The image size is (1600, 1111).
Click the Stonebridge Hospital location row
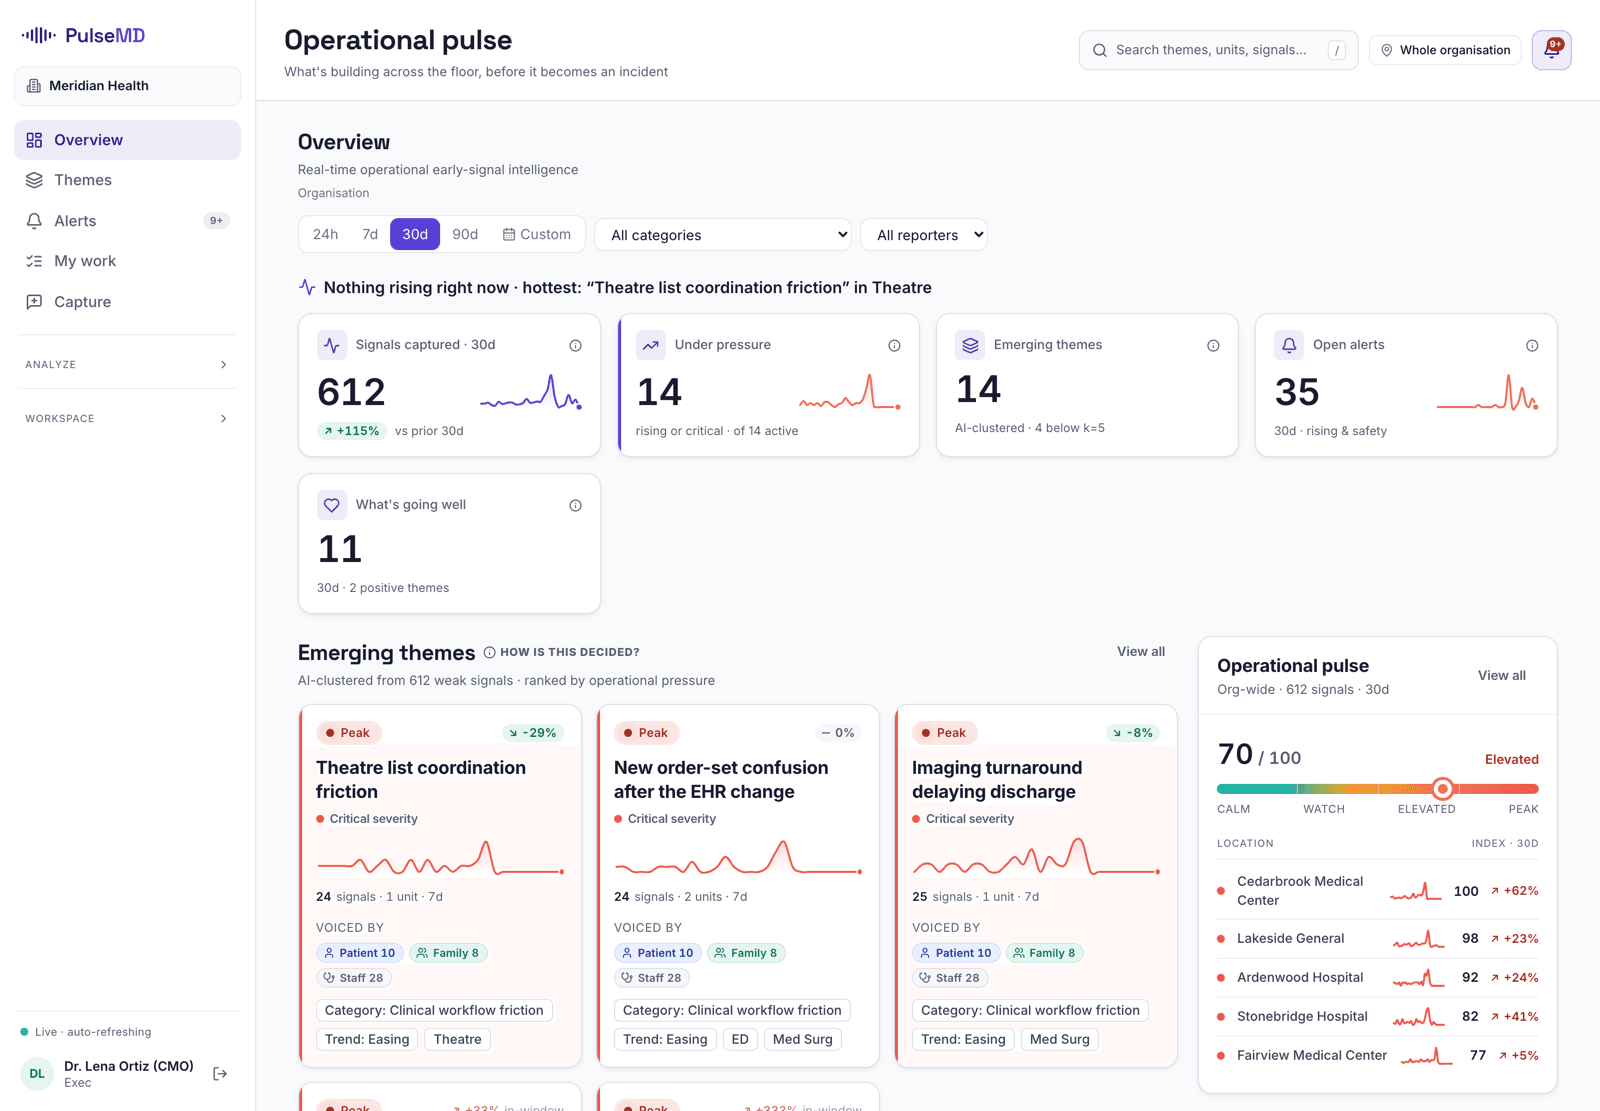[x=1377, y=1017]
